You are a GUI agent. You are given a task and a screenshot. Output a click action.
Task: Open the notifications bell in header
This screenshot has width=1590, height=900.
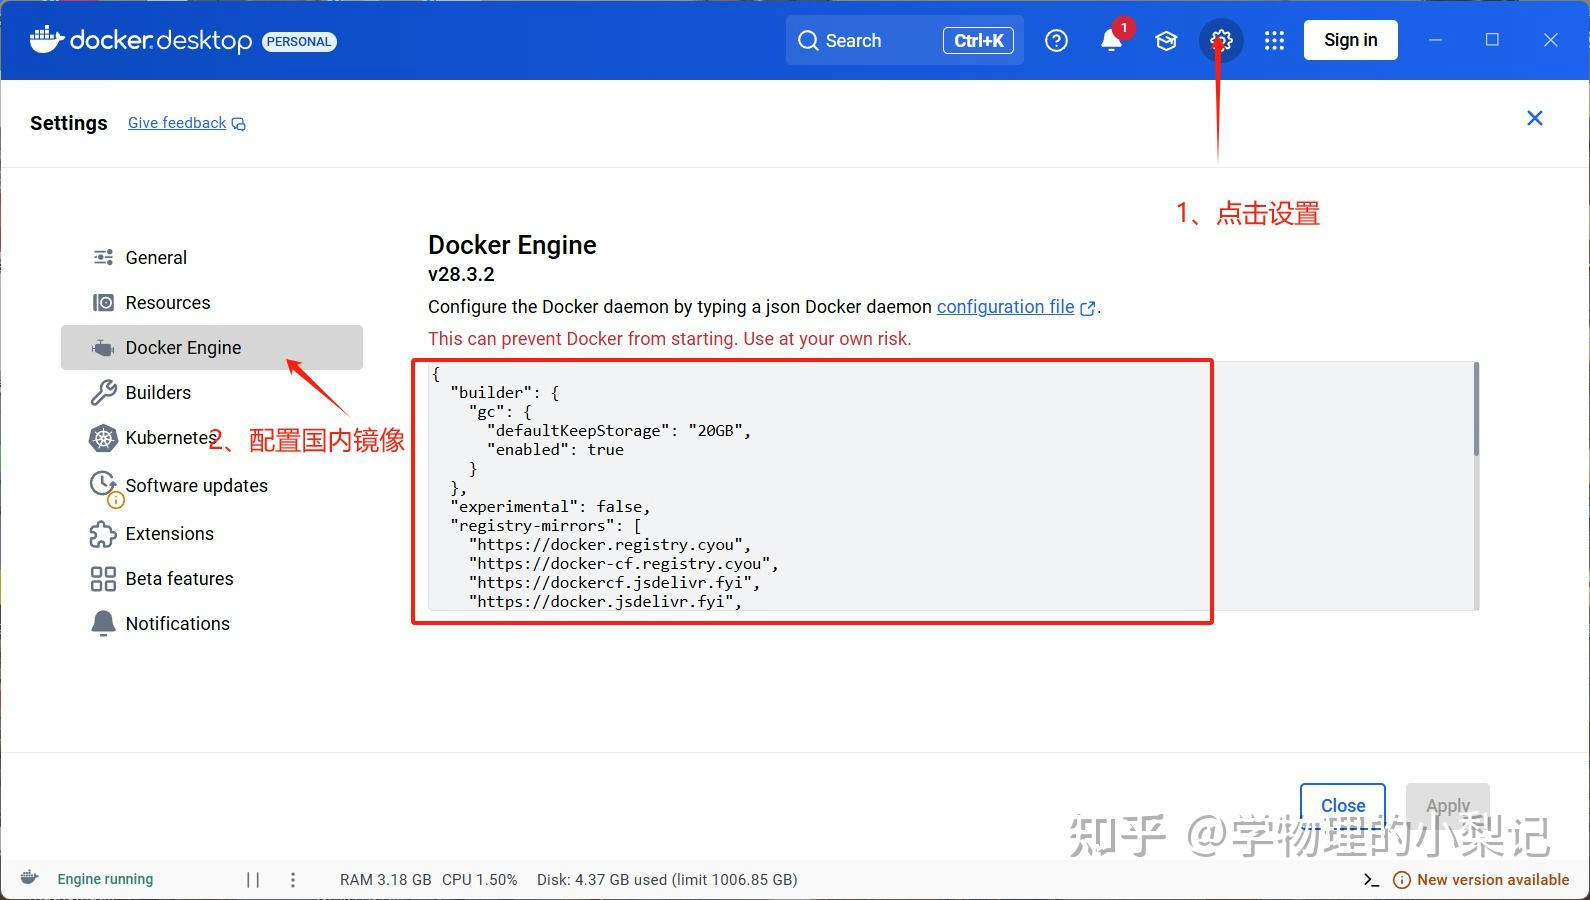[x=1111, y=41]
